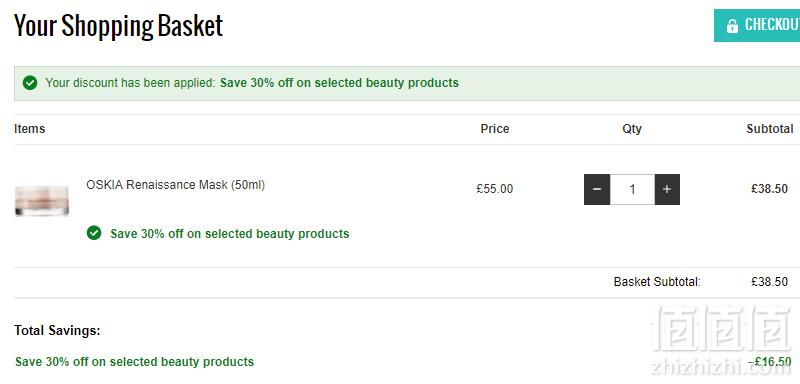Click Total Savings Save 30% off line

134,362
